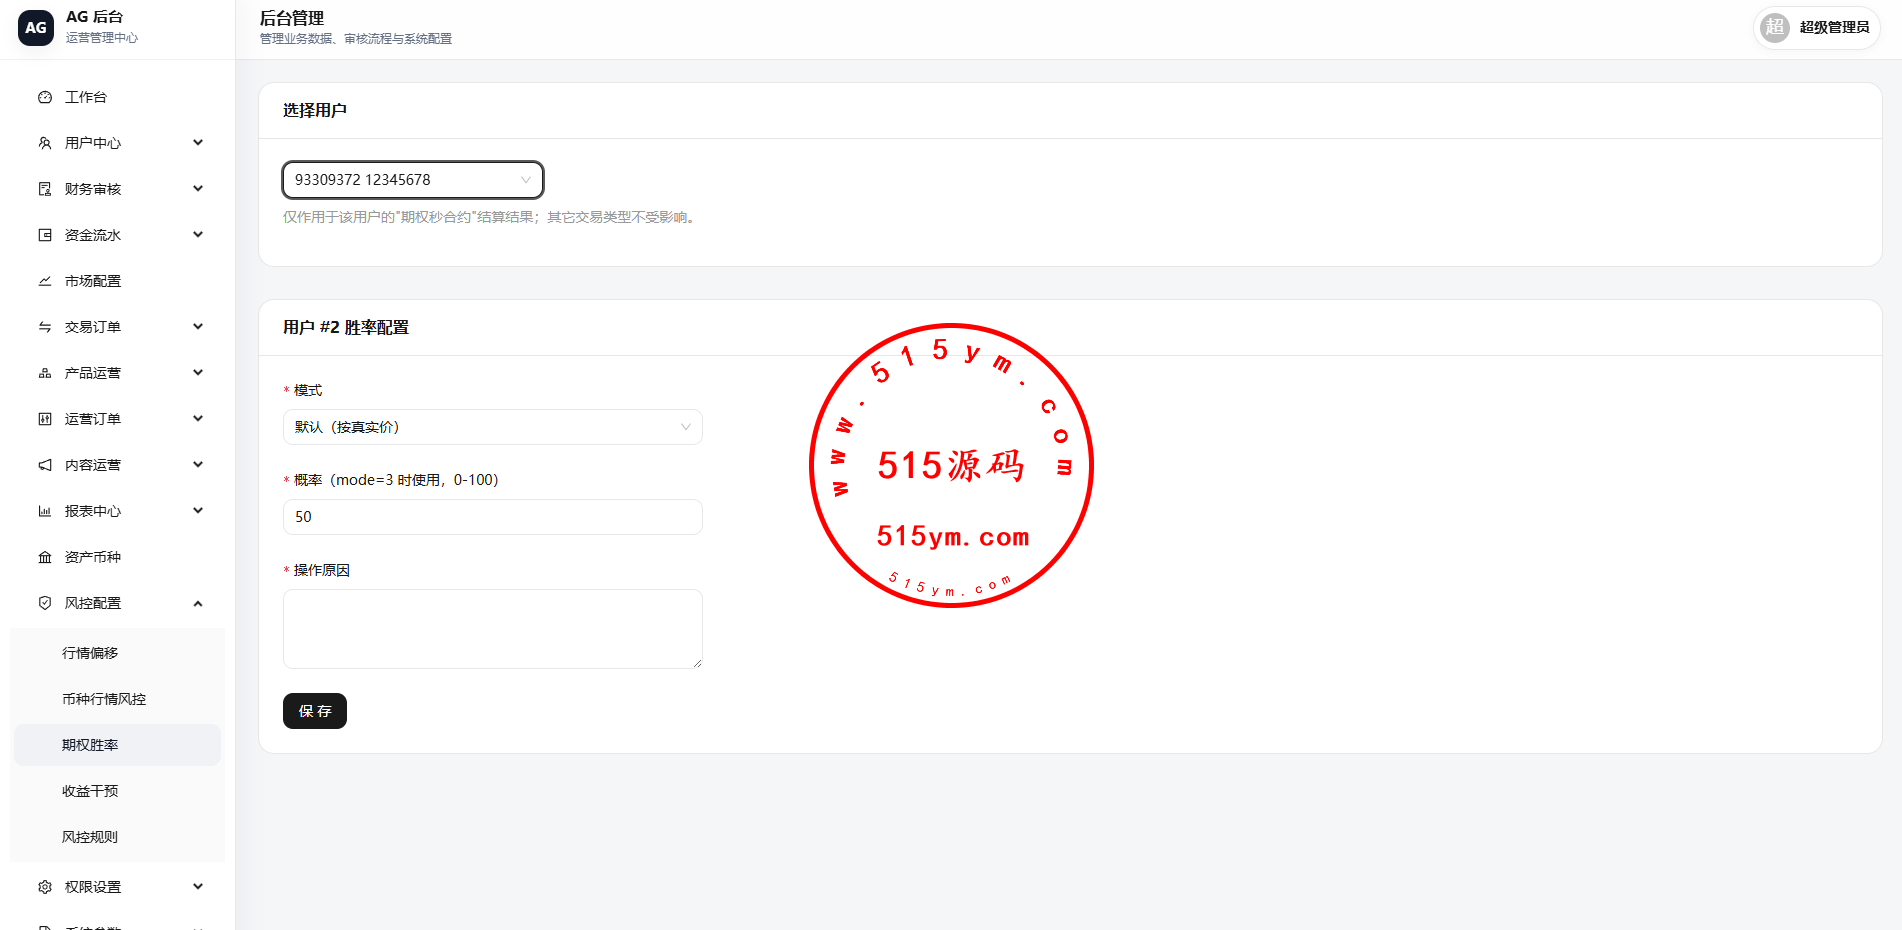
Task: Click the AG logo badge
Action: (x=36, y=28)
